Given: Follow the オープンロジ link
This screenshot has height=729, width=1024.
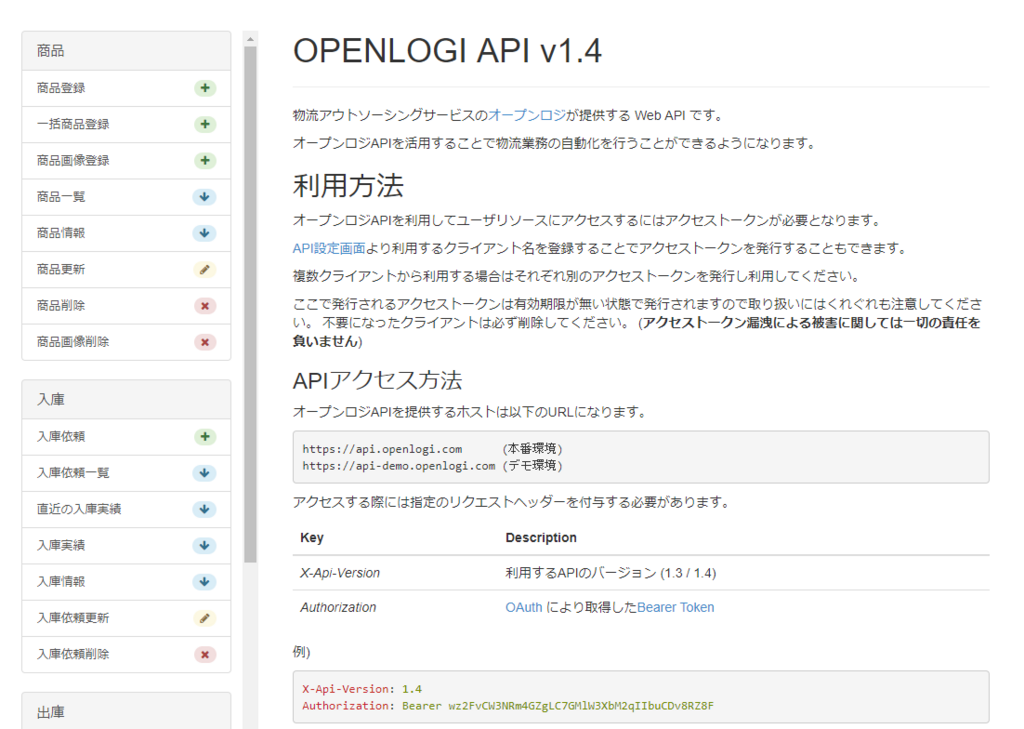Looking at the screenshot, I should coord(527,116).
